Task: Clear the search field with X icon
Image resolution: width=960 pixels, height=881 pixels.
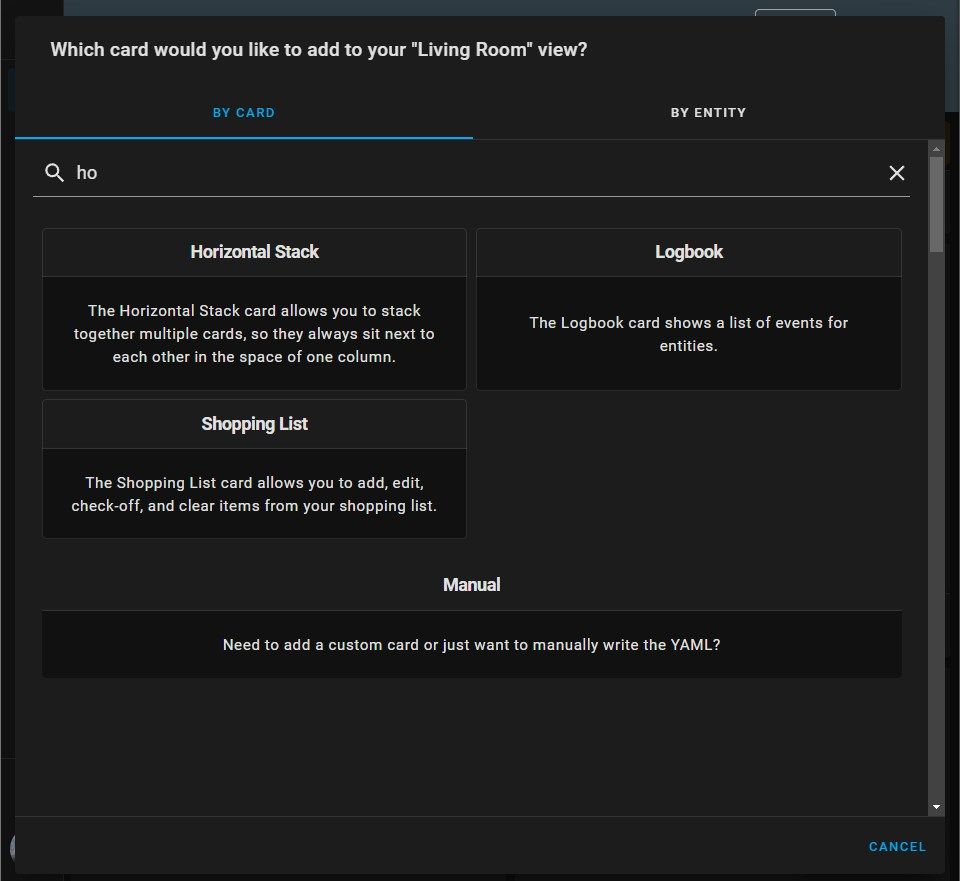Action: click(896, 173)
